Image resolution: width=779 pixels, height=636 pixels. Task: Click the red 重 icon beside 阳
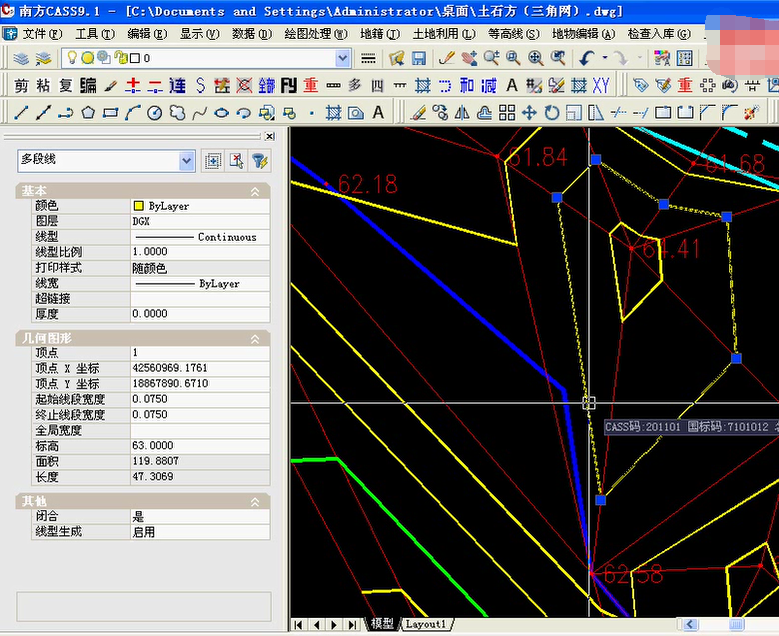click(x=311, y=85)
